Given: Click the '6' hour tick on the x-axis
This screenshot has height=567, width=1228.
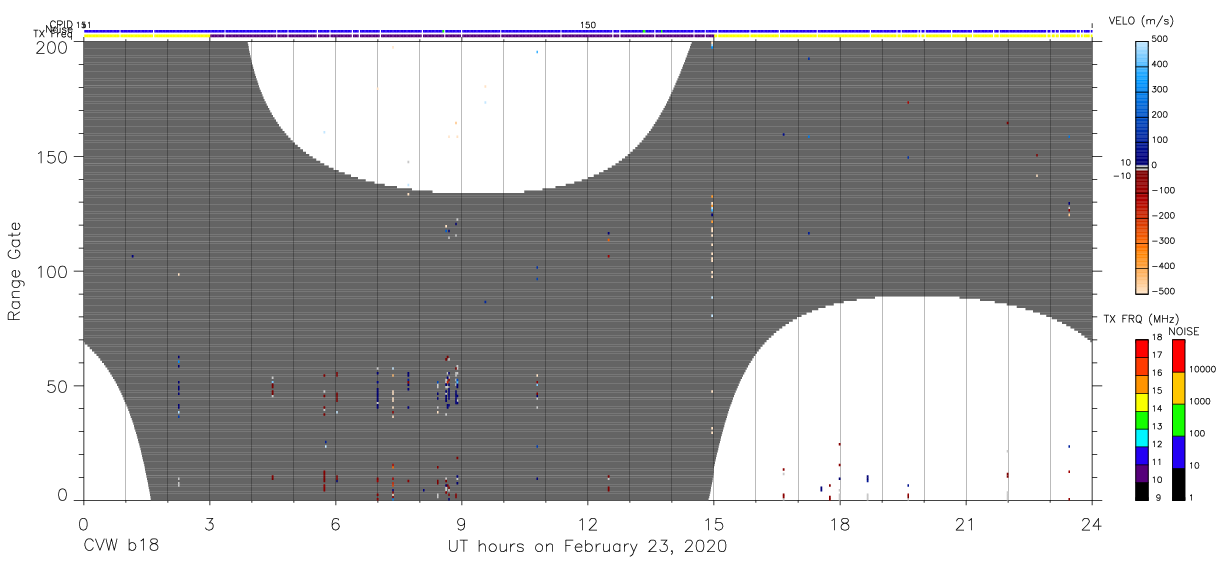Looking at the screenshot, I should pos(335,524).
